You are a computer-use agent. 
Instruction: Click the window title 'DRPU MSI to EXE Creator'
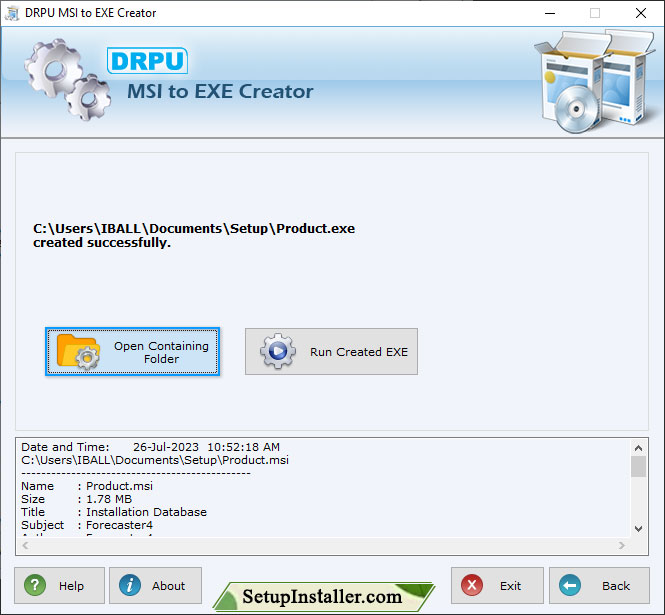90,13
